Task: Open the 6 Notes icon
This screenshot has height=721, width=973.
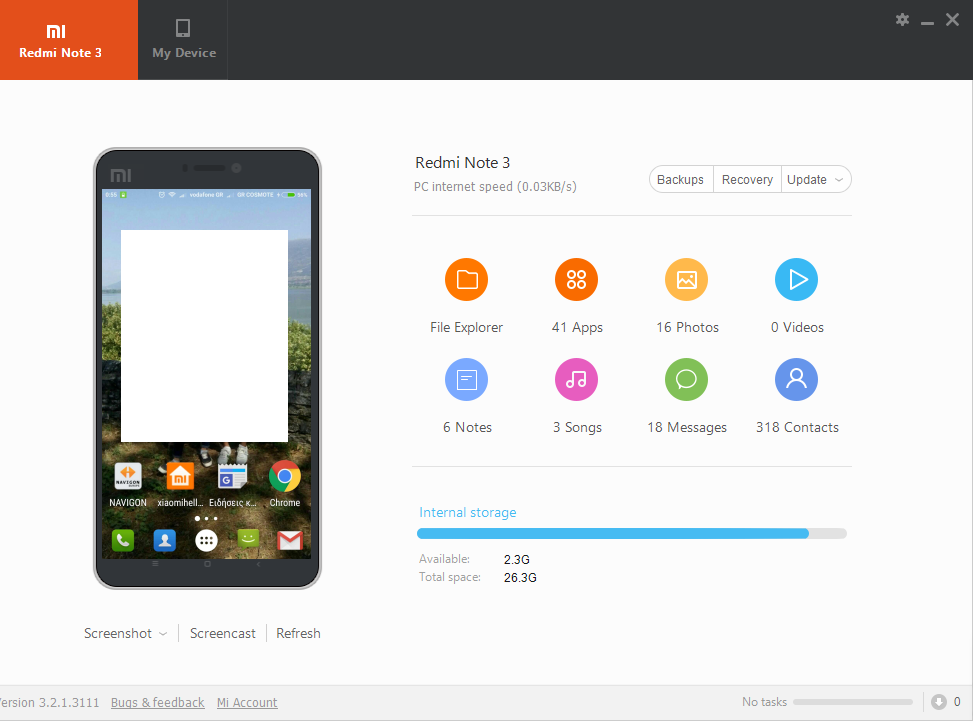Action: 467,380
